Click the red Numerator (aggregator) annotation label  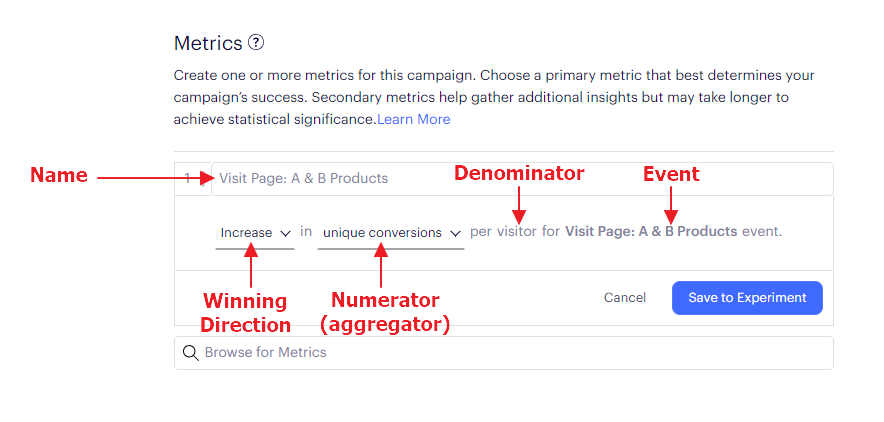(385, 312)
